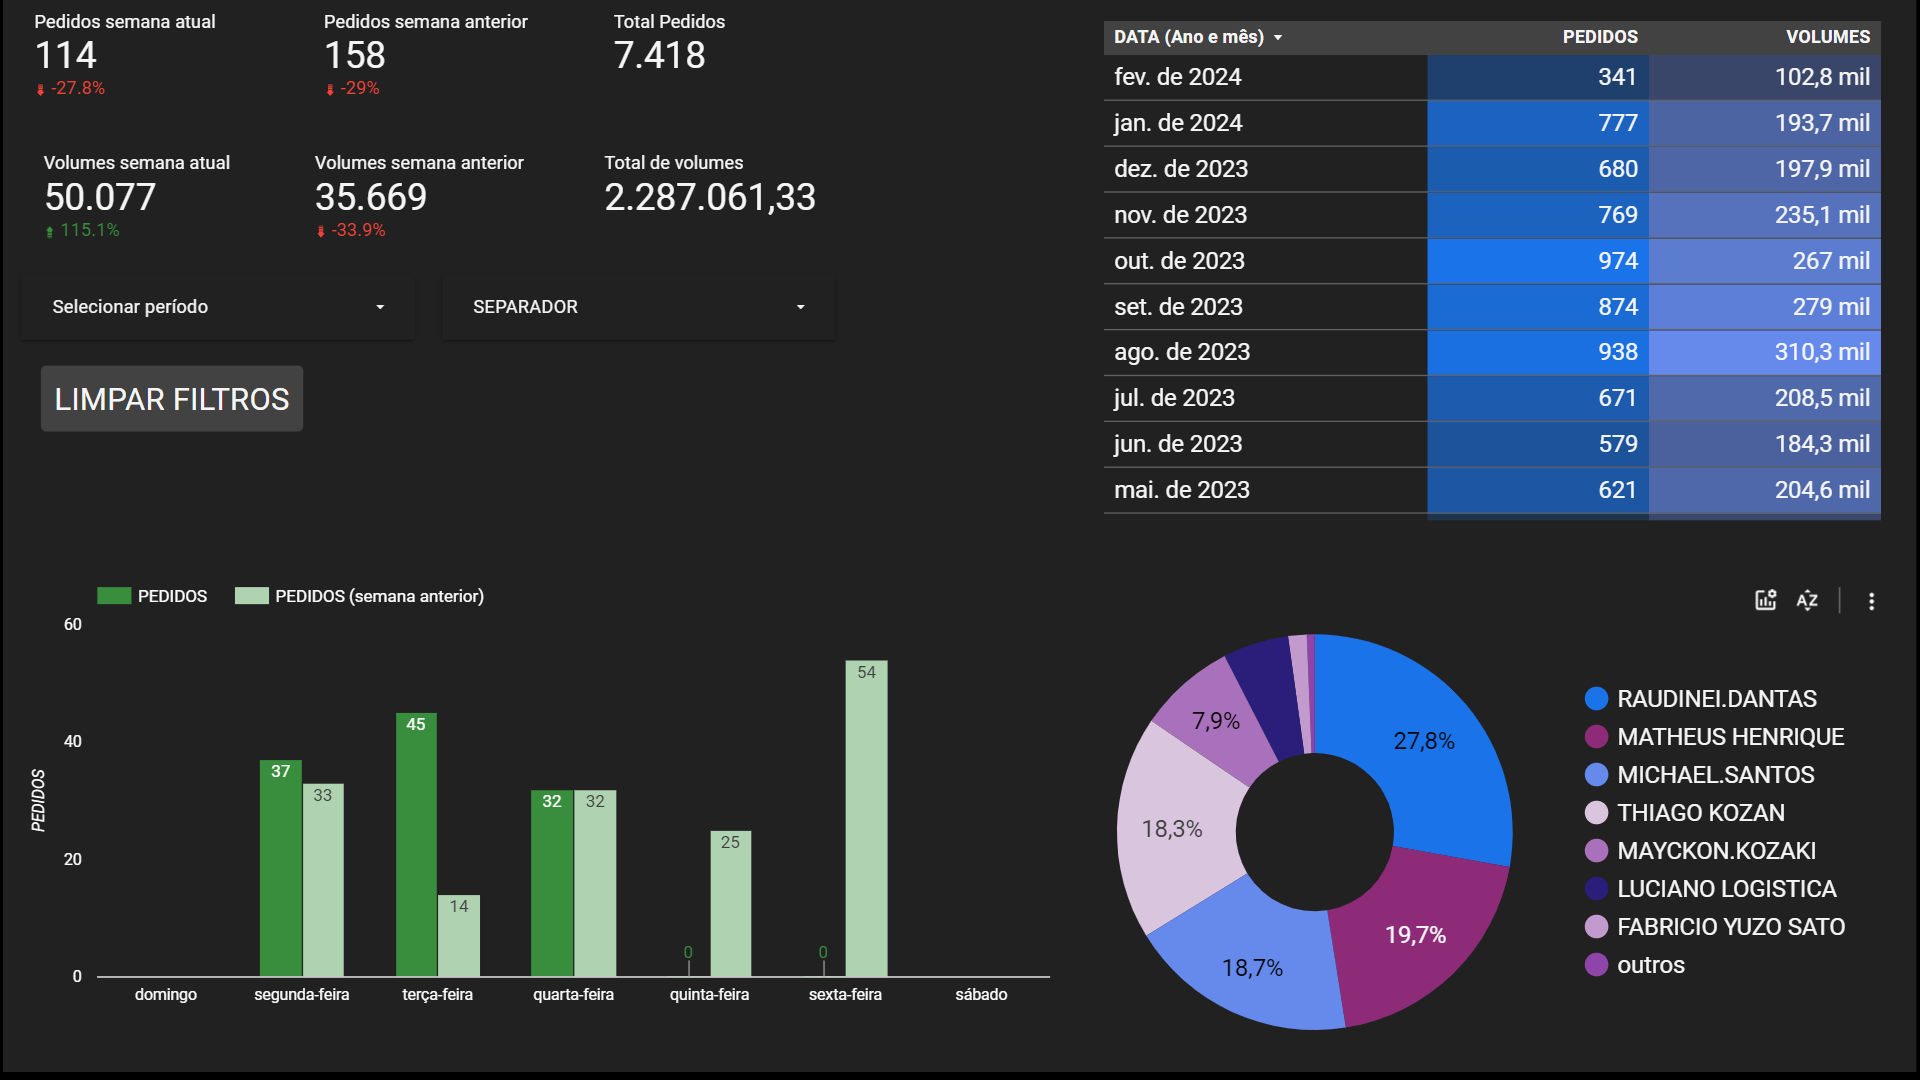Click the VOLUMES column header
1920x1080 pixels.
[x=1828, y=37]
